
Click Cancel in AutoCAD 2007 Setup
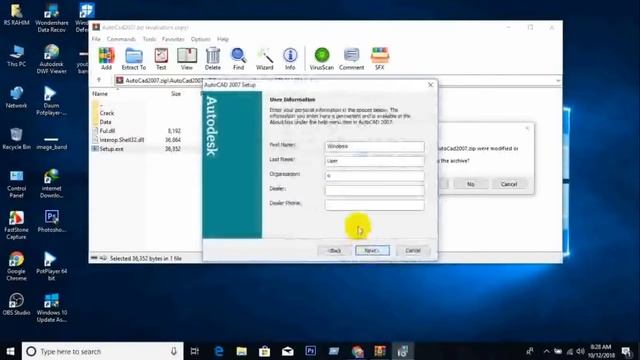[x=413, y=251]
